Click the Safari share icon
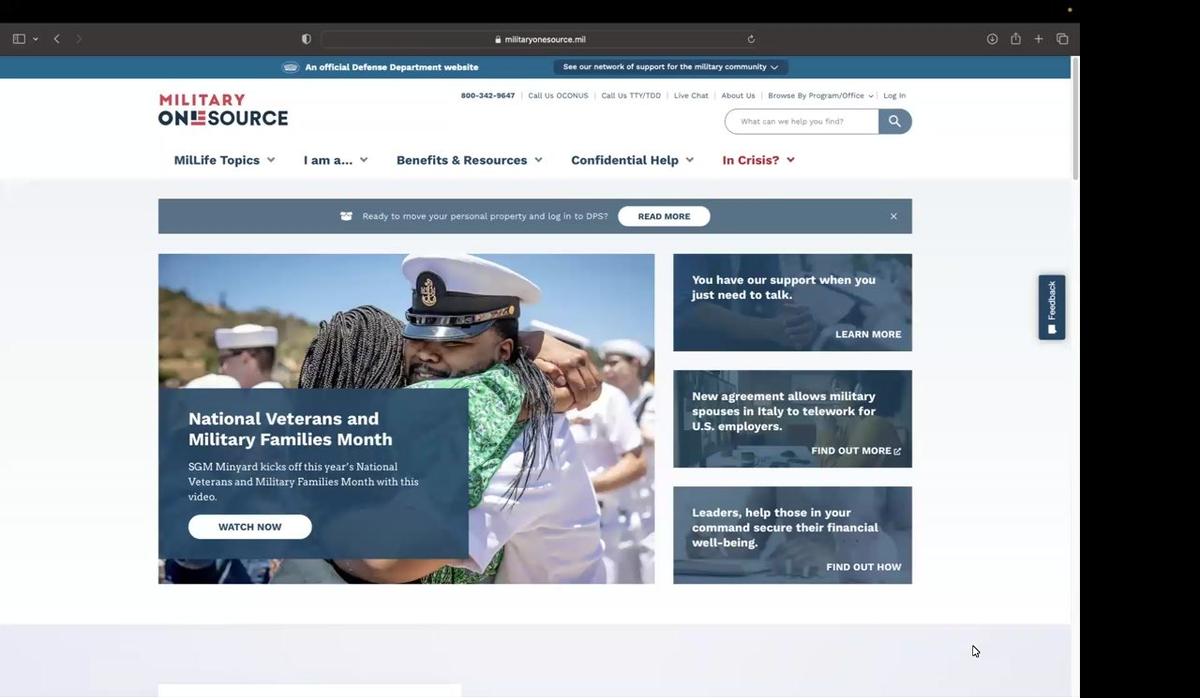1200x698 pixels. click(1015, 39)
